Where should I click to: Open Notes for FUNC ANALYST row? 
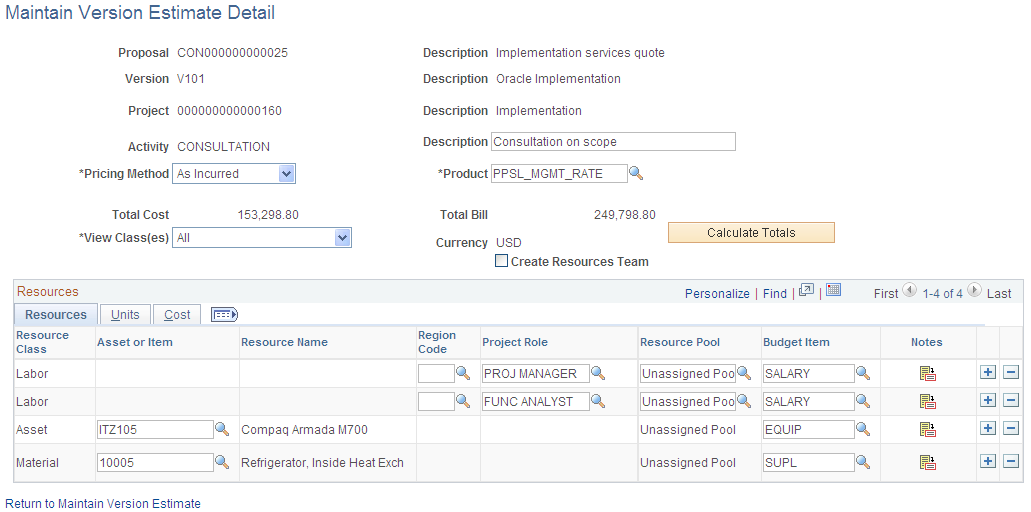point(928,402)
